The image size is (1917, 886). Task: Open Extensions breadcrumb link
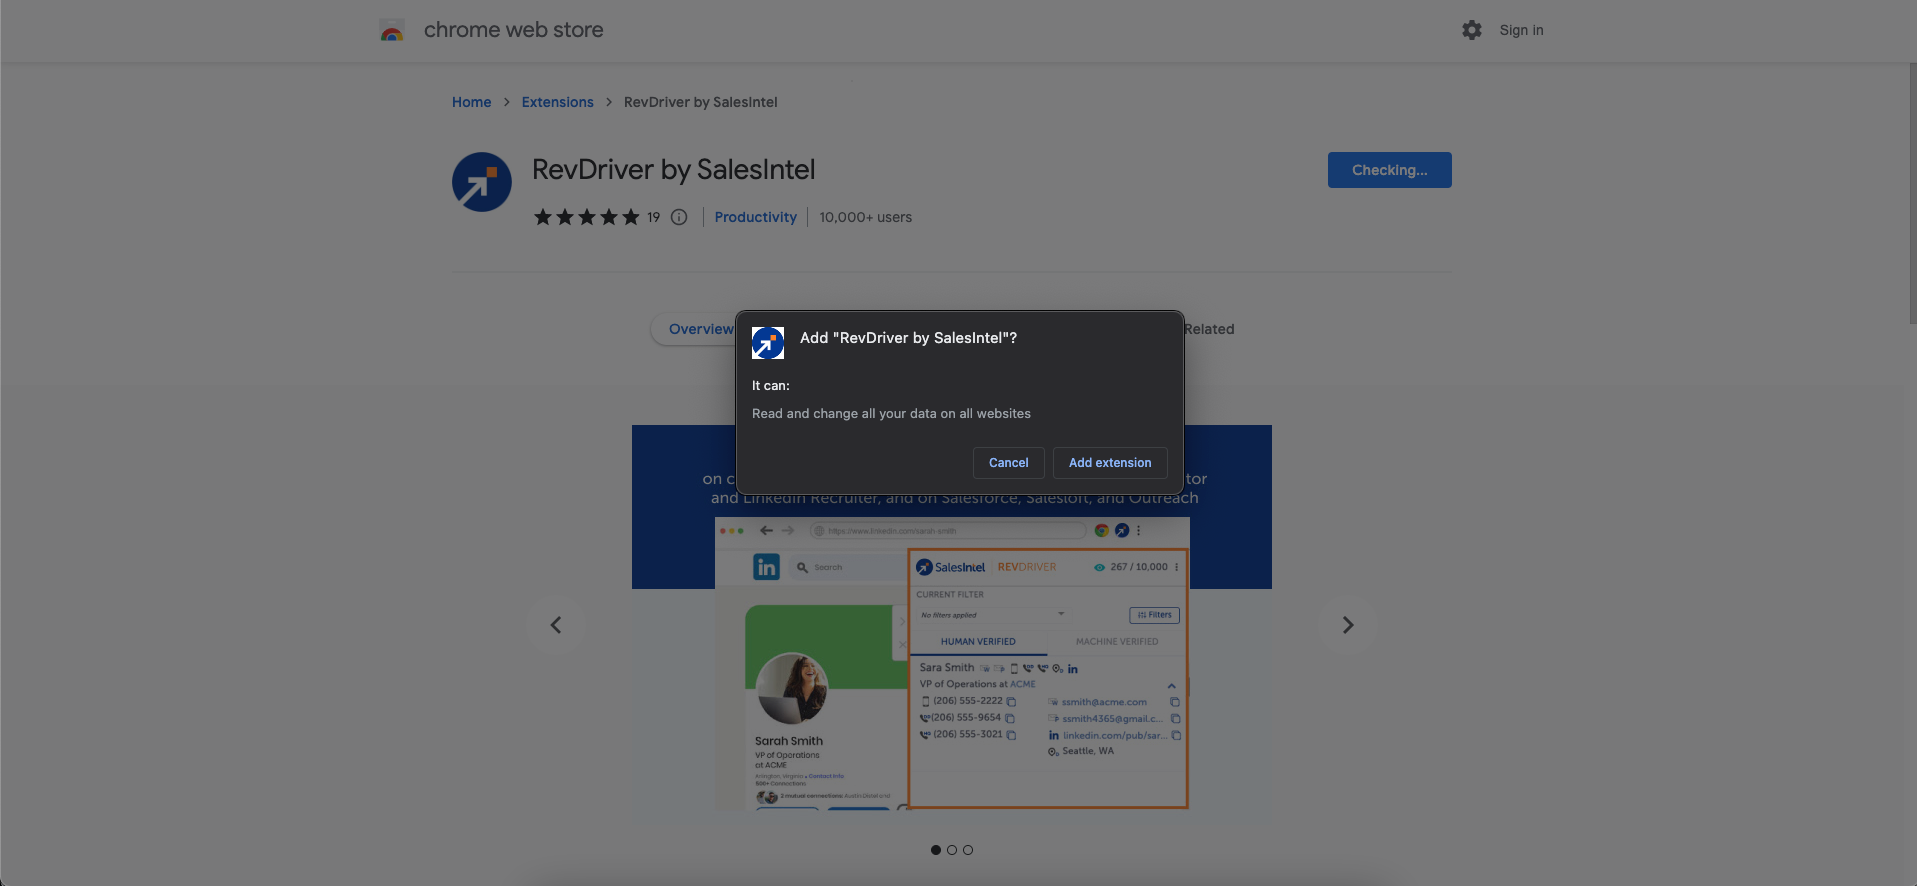(557, 102)
